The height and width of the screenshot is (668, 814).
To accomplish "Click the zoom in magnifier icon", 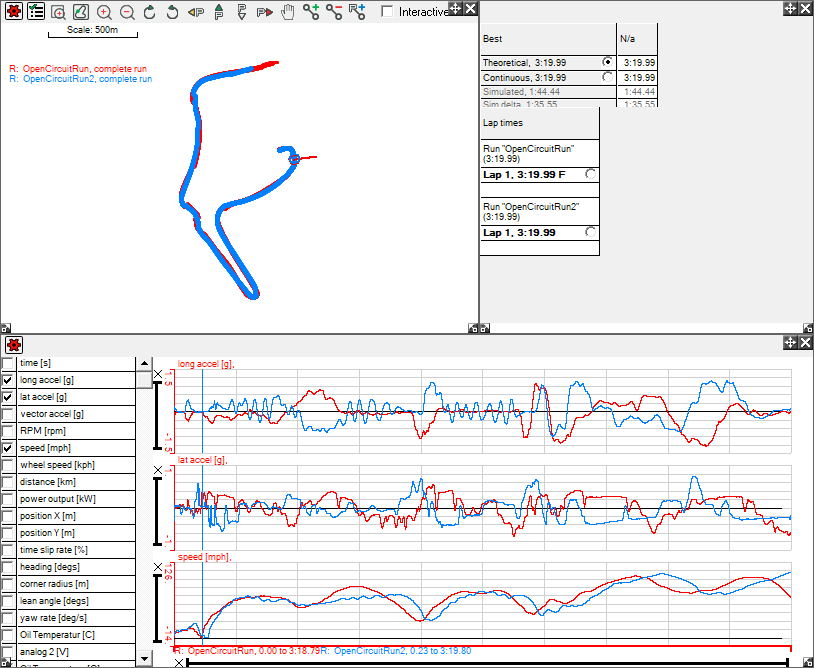I will pyautogui.click(x=104, y=12).
